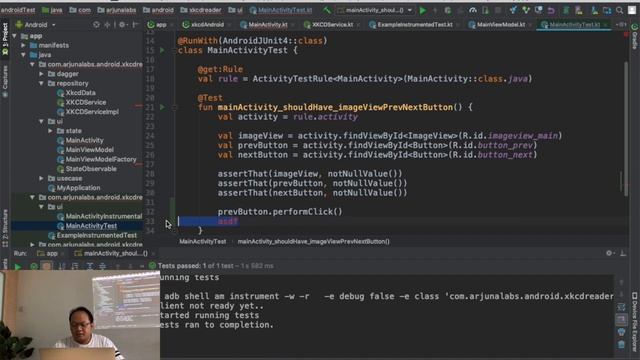This screenshot has width=640, height=360.
Task: Select XkcdData in project tree
Action: pyautogui.click(x=76, y=93)
